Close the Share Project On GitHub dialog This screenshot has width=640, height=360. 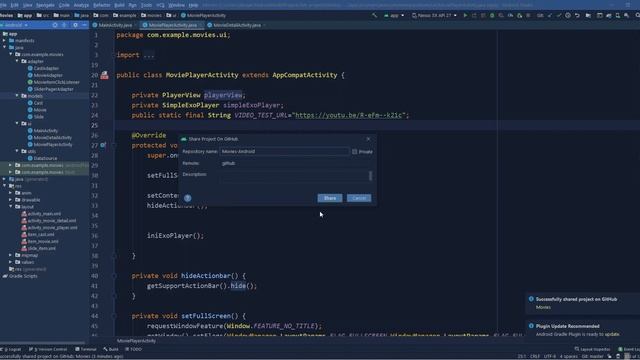click(x=368, y=139)
